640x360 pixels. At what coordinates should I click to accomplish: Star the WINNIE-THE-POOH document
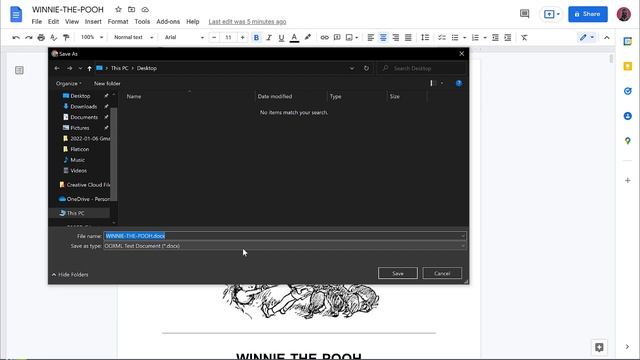118,9
